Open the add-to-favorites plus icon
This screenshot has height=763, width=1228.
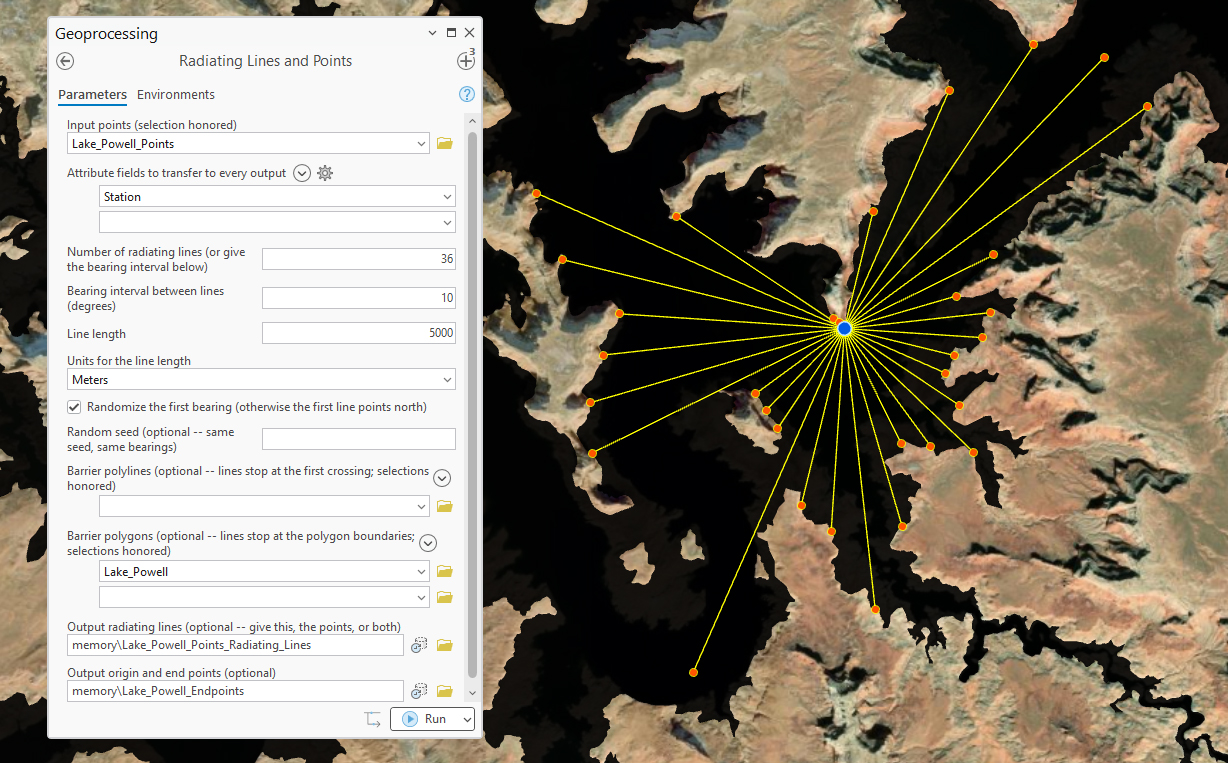click(x=465, y=61)
